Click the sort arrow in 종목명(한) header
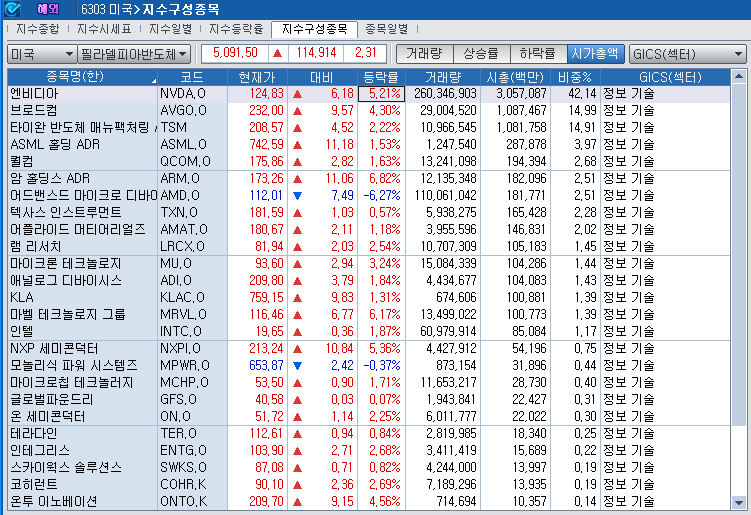 [x=154, y=81]
